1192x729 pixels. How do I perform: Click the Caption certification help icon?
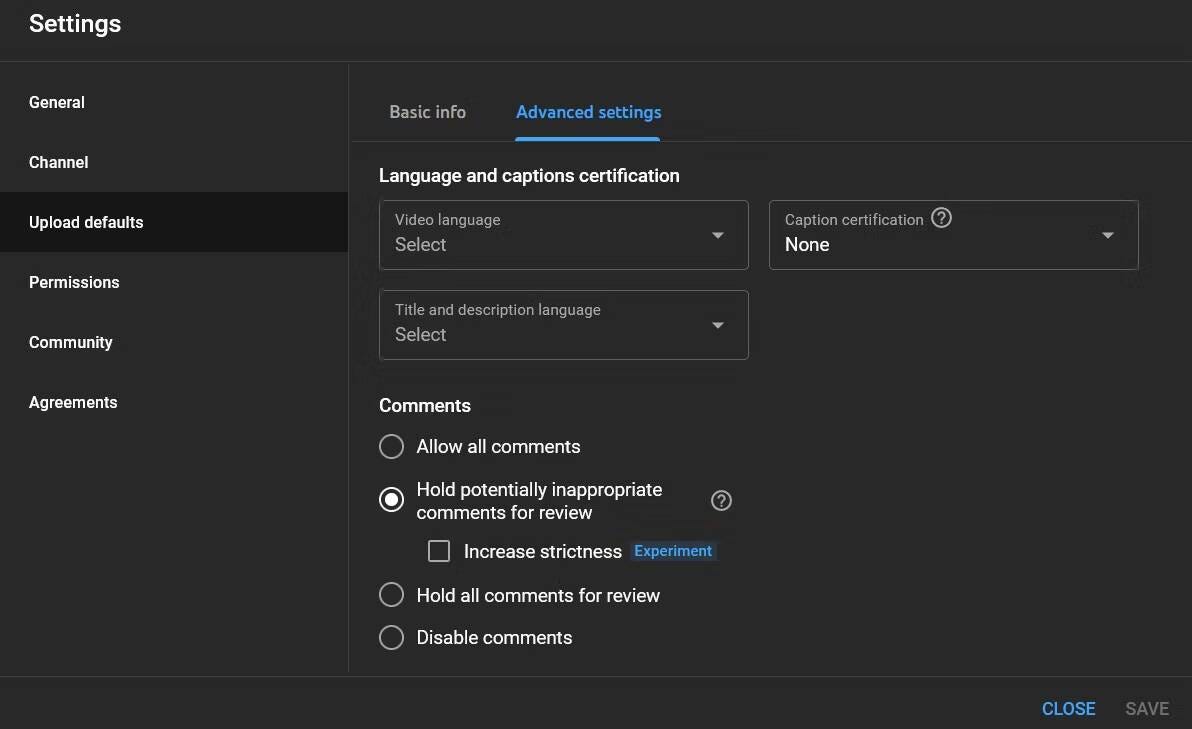pos(941,218)
